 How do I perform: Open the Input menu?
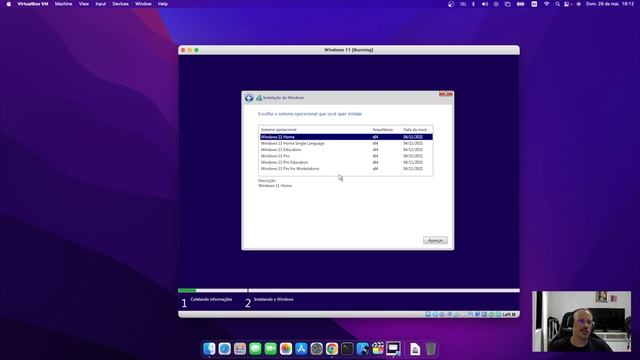click(100, 4)
